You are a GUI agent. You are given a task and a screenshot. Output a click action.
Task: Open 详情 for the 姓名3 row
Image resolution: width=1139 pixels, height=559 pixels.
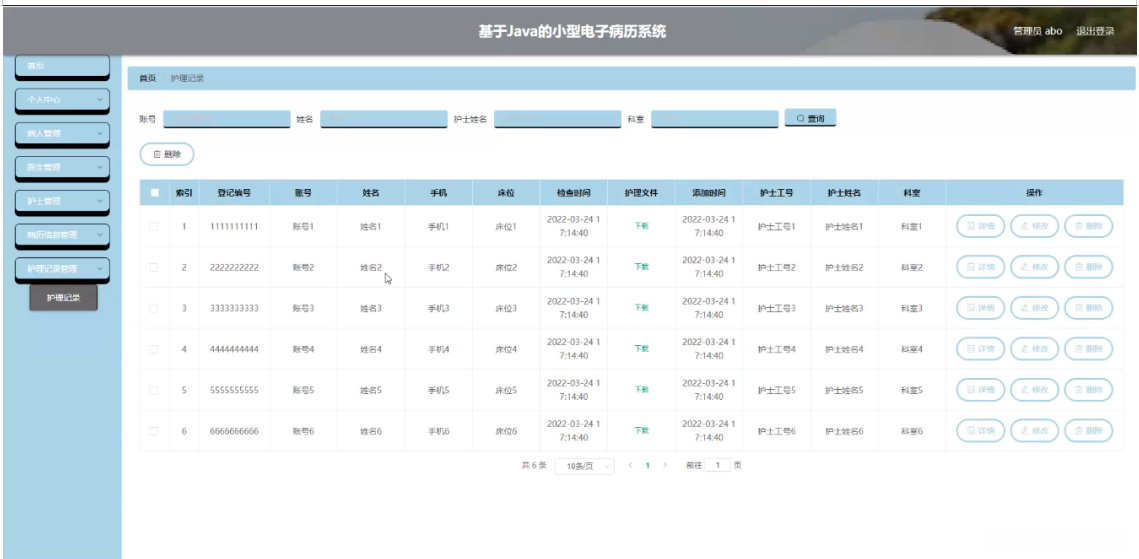click(980, 308)
